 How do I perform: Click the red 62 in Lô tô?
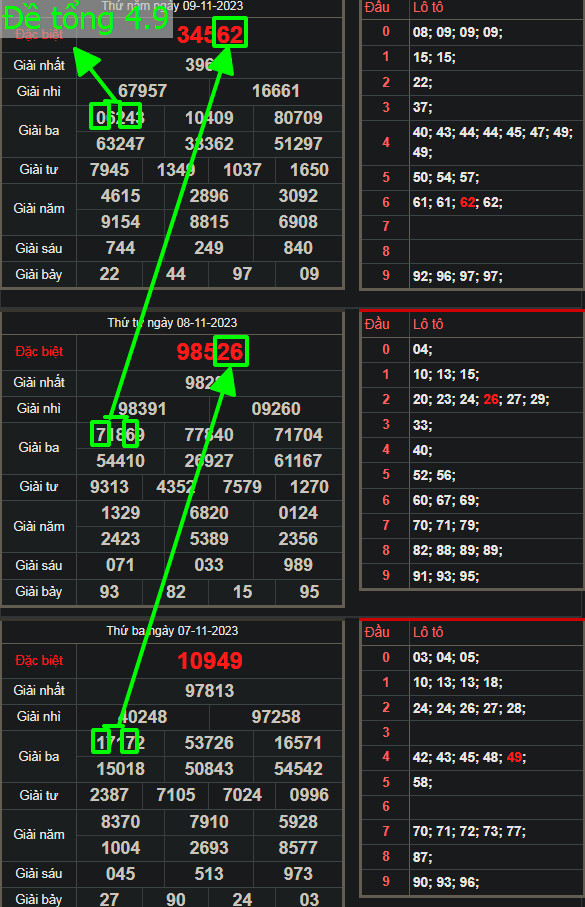467,202
